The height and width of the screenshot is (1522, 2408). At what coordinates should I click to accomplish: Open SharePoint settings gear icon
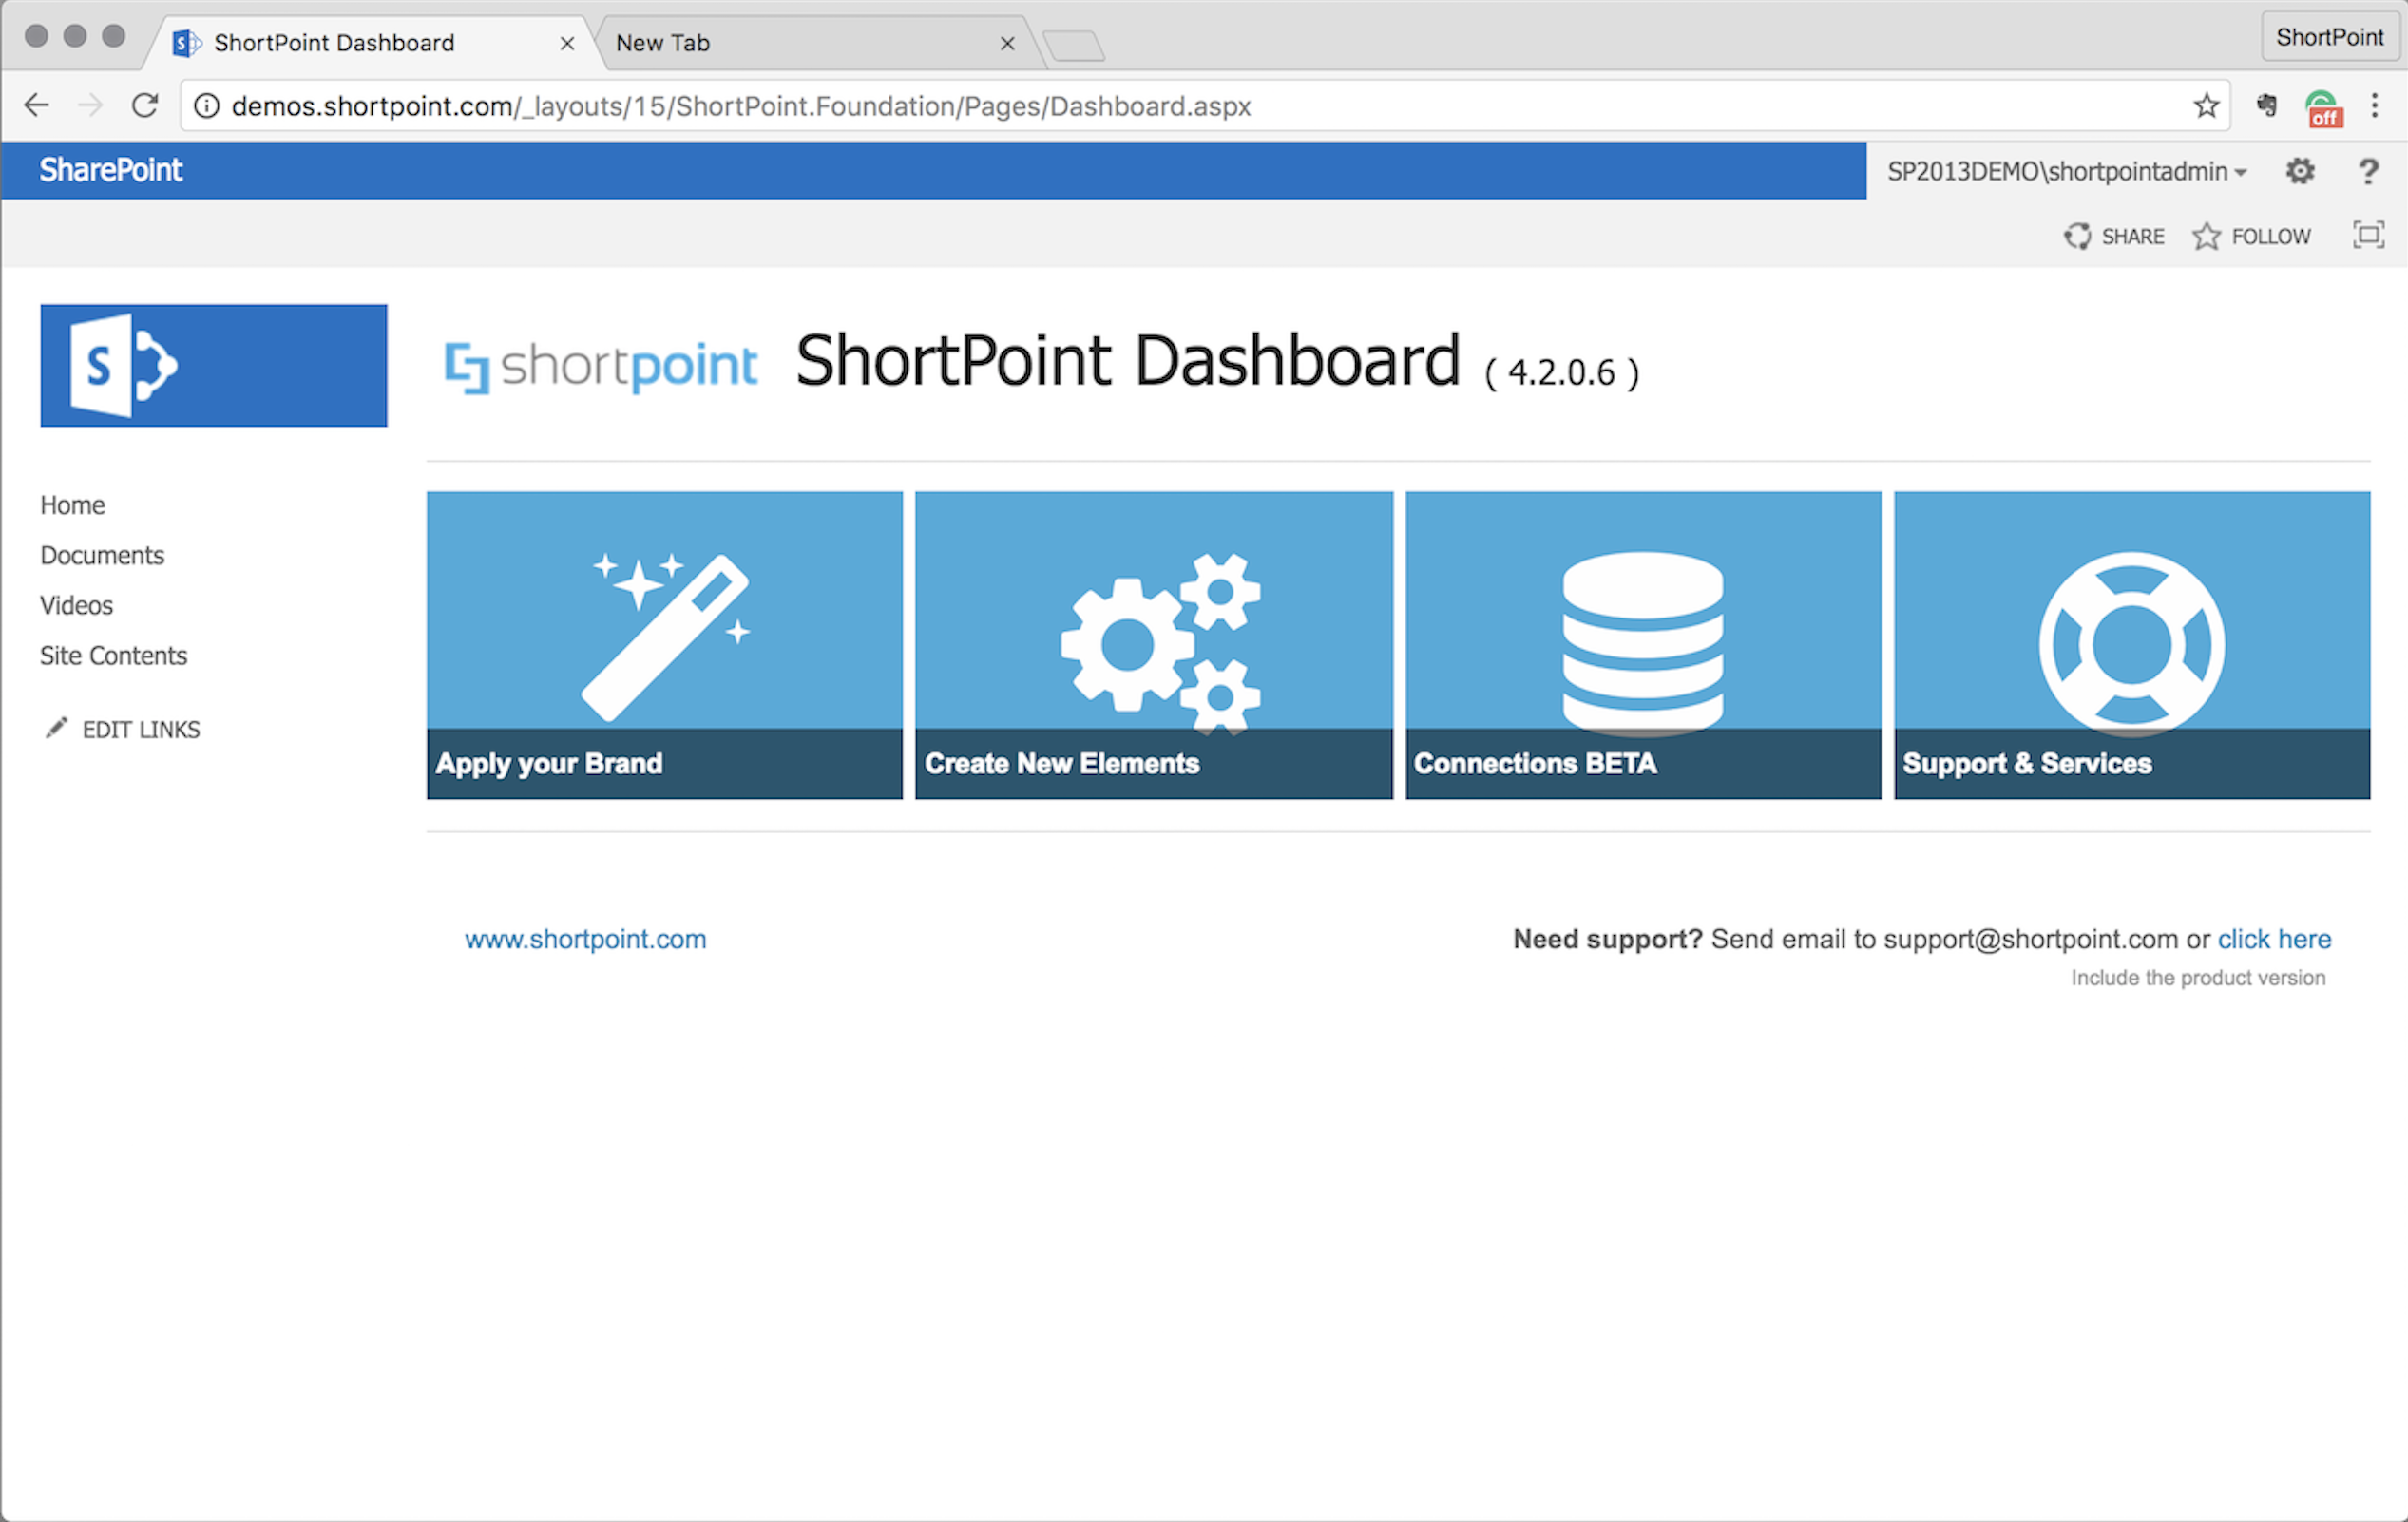tap(2300, 170)
